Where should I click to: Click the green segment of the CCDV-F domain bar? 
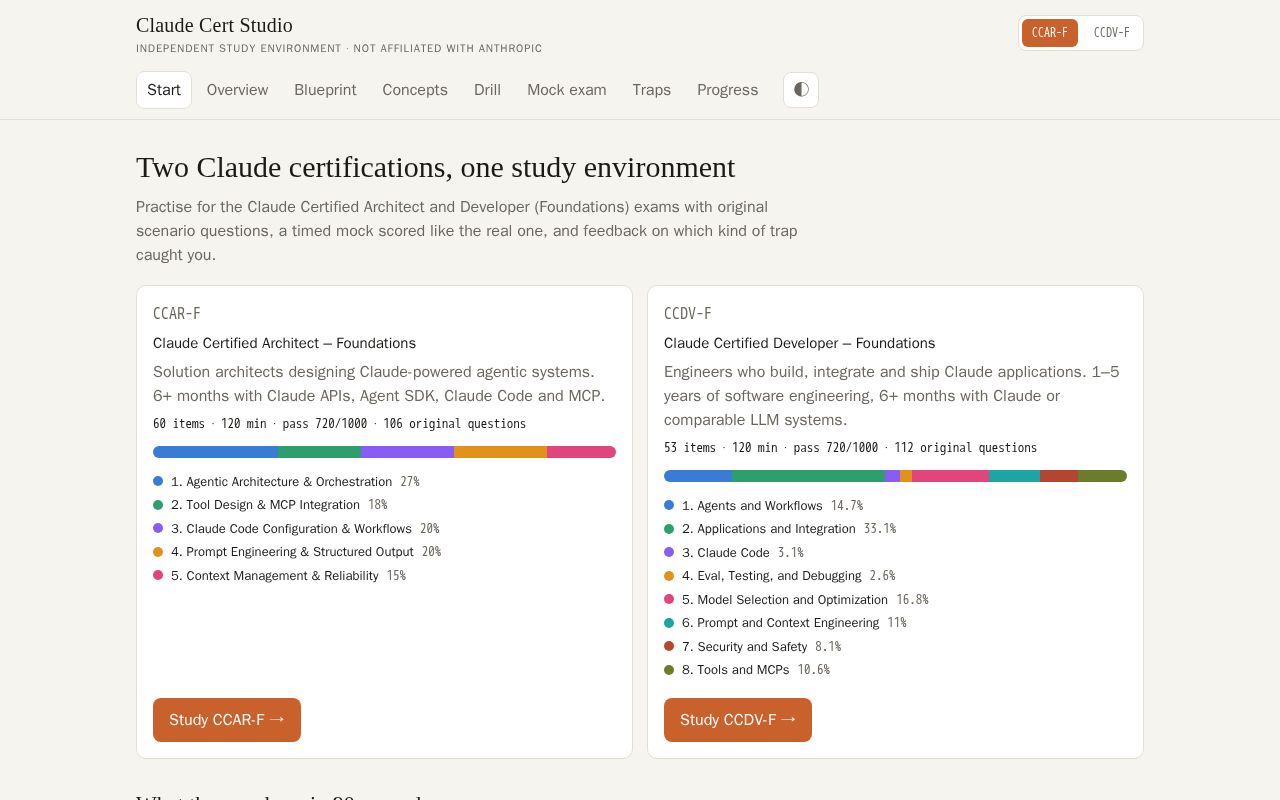pyautogui.click(x=808, y=476)
